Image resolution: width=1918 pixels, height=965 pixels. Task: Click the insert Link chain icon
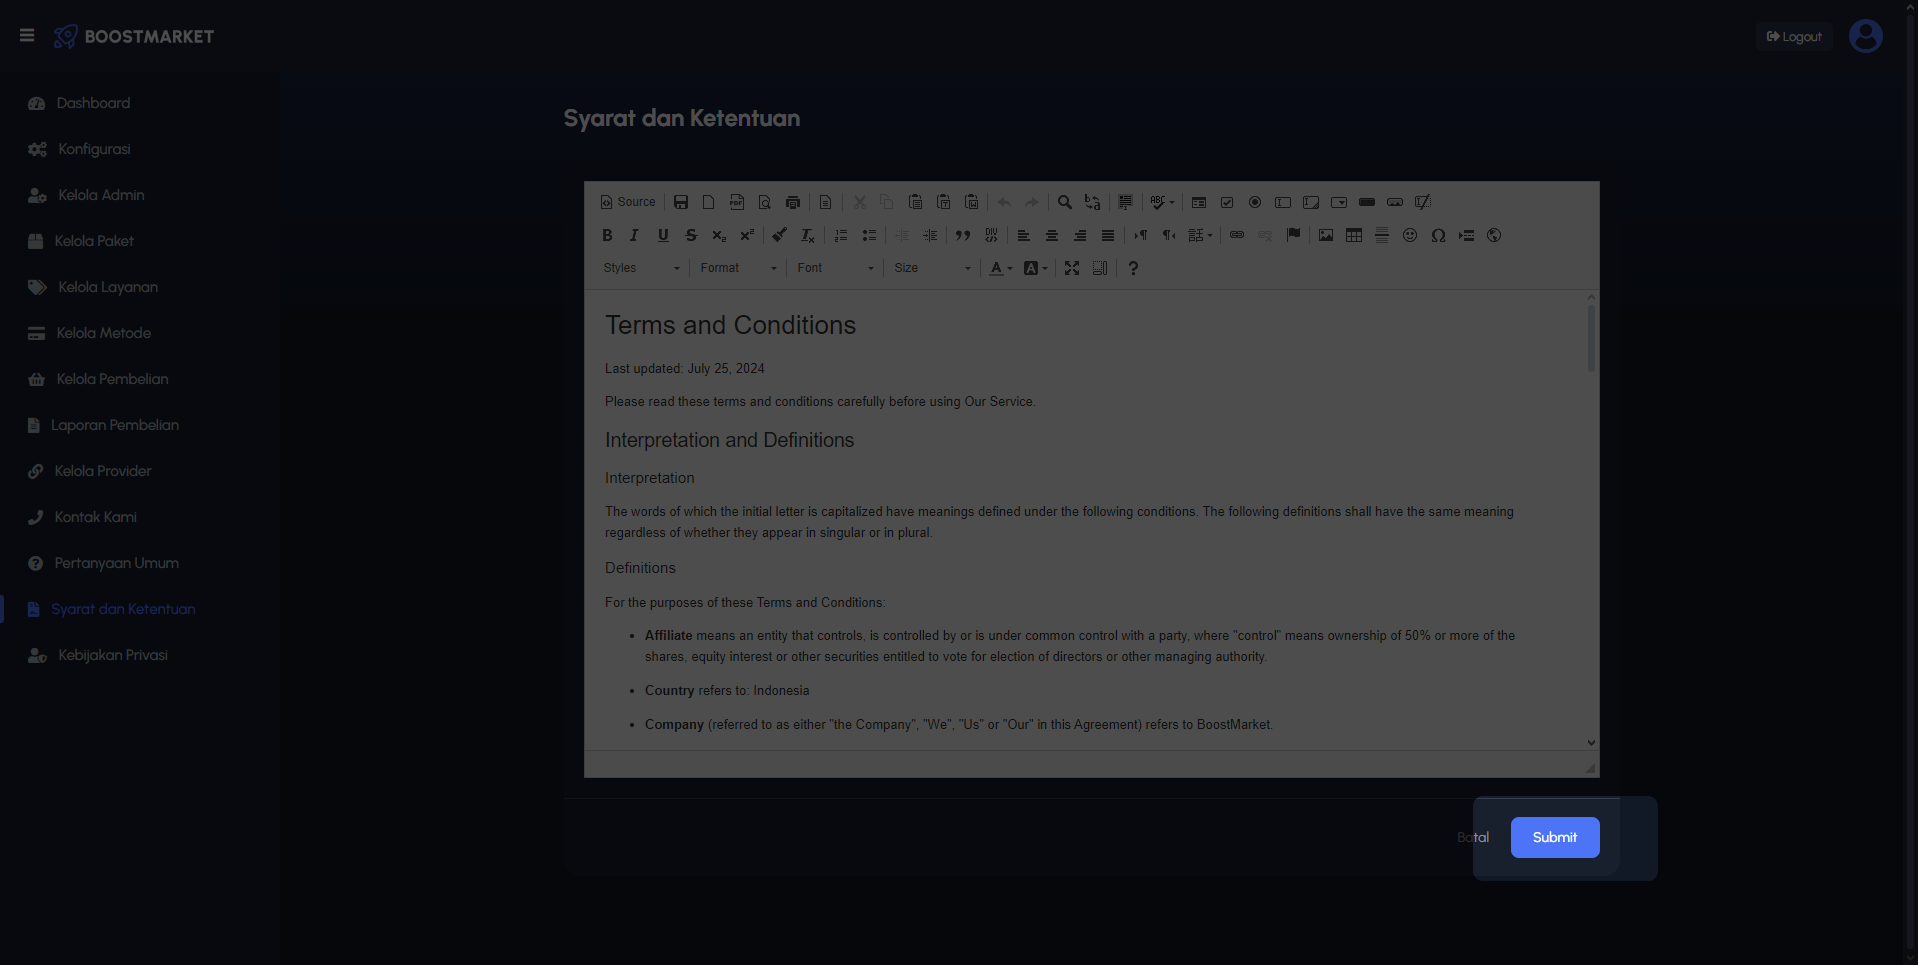coord(1237,235)
